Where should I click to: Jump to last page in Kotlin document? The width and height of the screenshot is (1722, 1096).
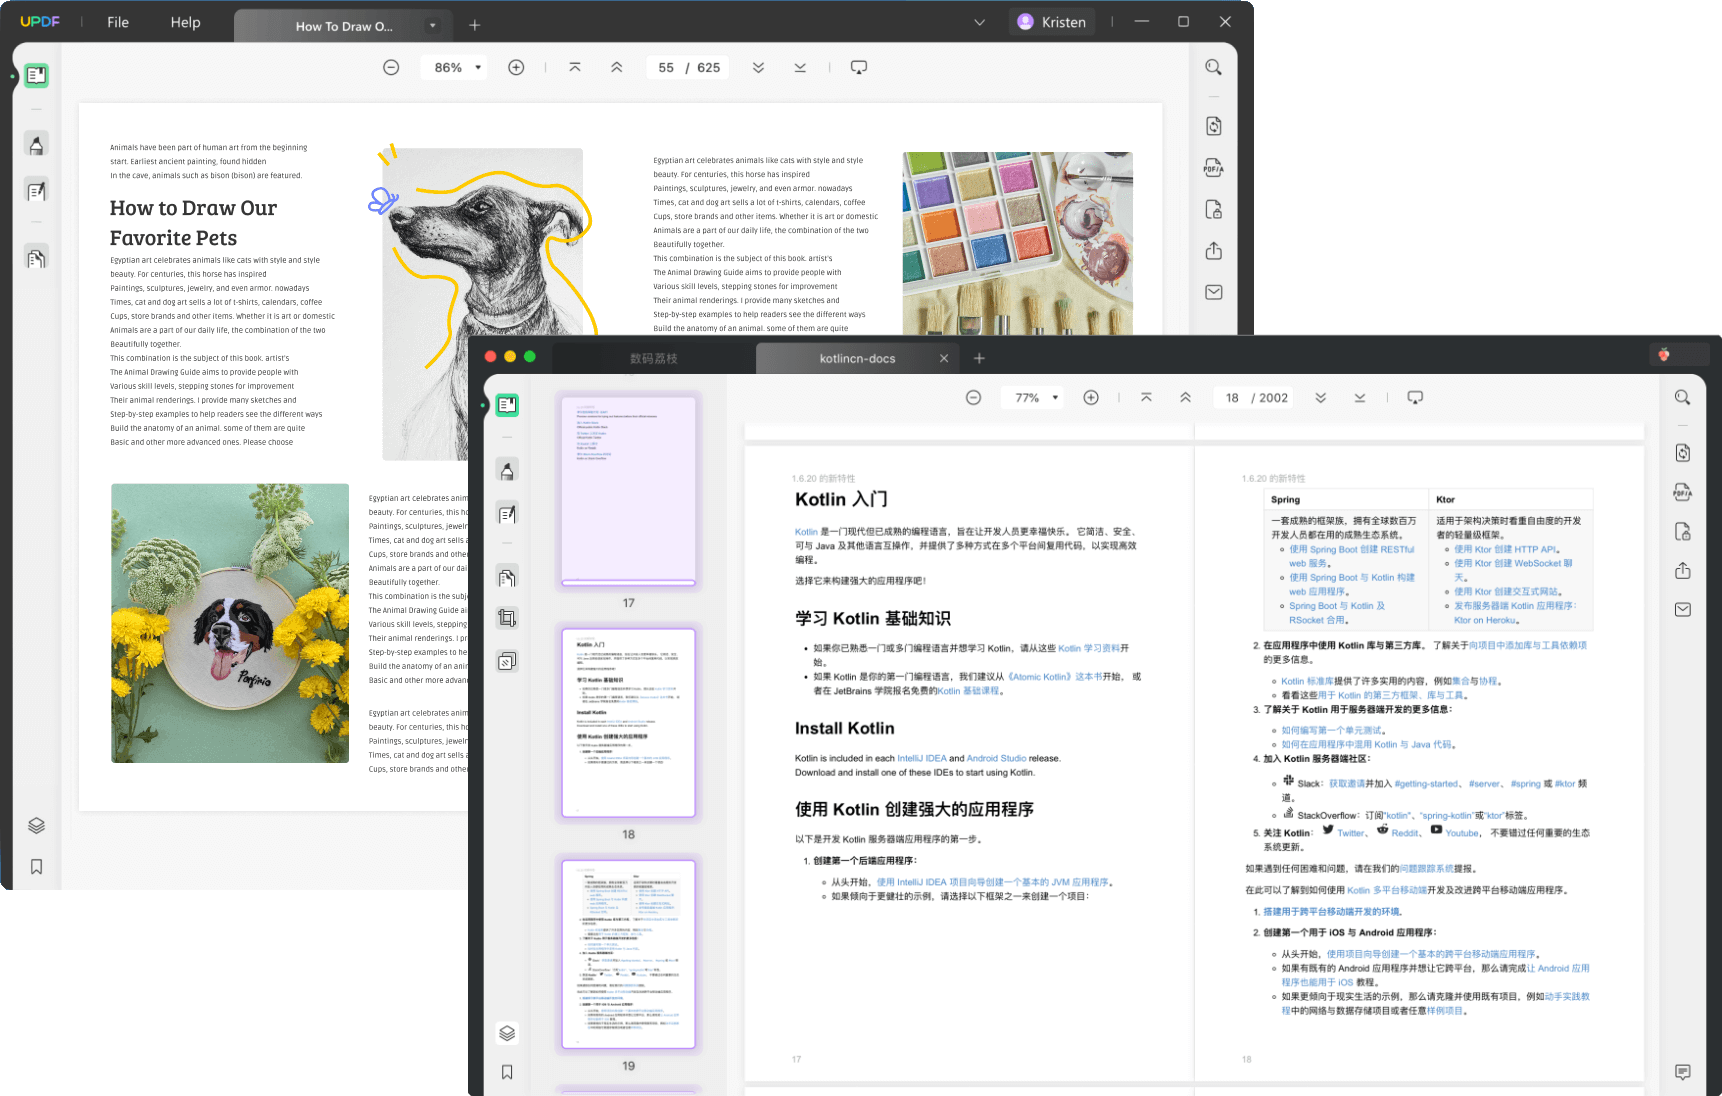pos(1360,398)
